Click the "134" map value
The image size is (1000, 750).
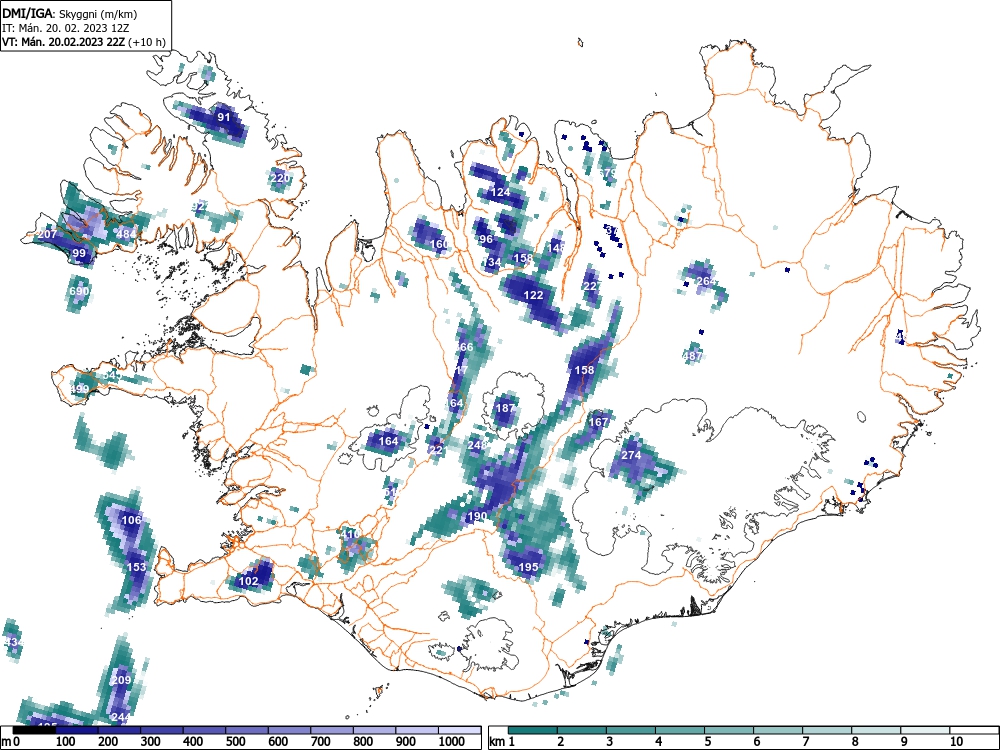click(492, 262)
